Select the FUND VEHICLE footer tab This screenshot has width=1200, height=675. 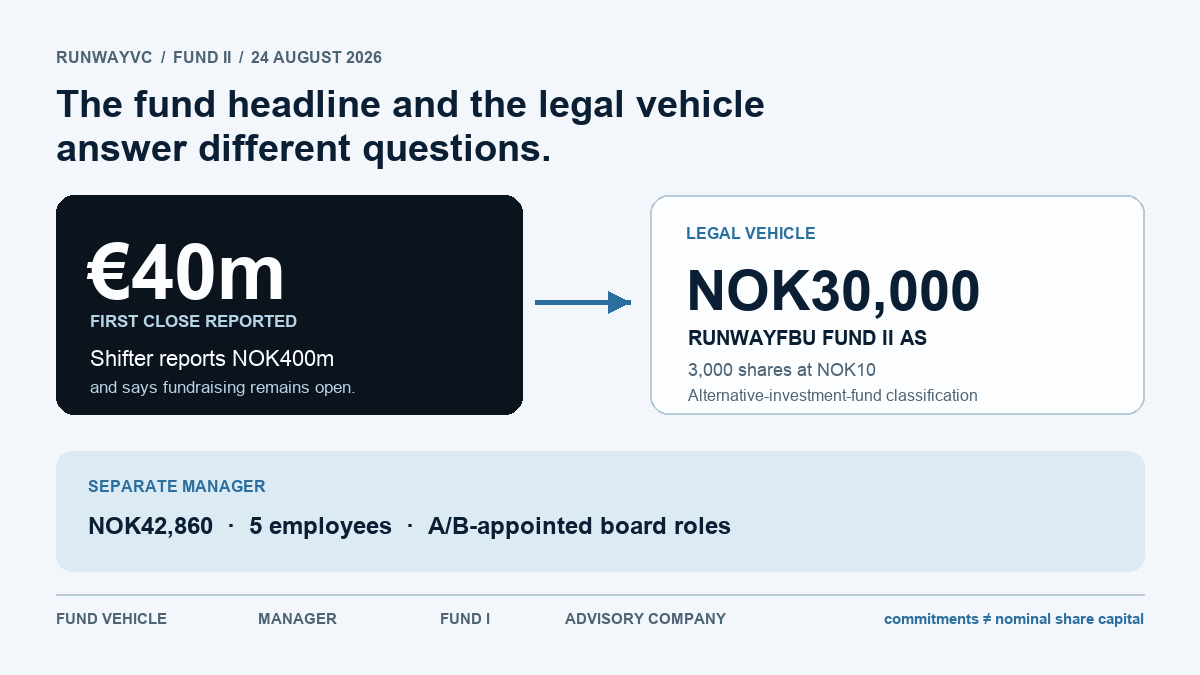point(111,619)
